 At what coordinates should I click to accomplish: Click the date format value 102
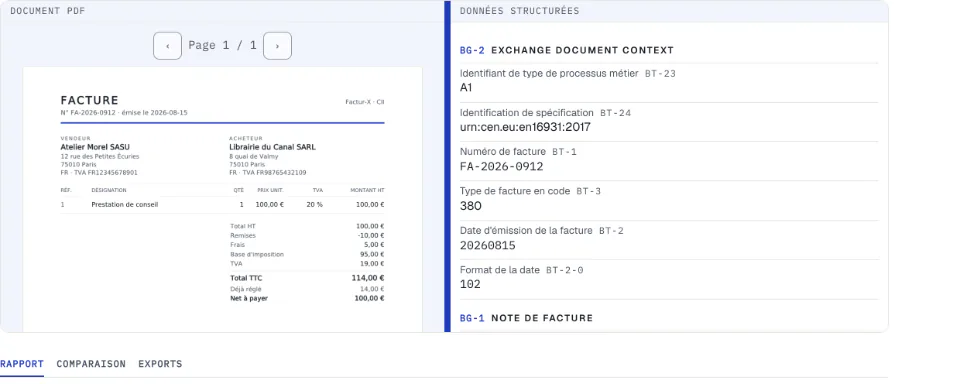pyautogui.click(x=470, y=284)
